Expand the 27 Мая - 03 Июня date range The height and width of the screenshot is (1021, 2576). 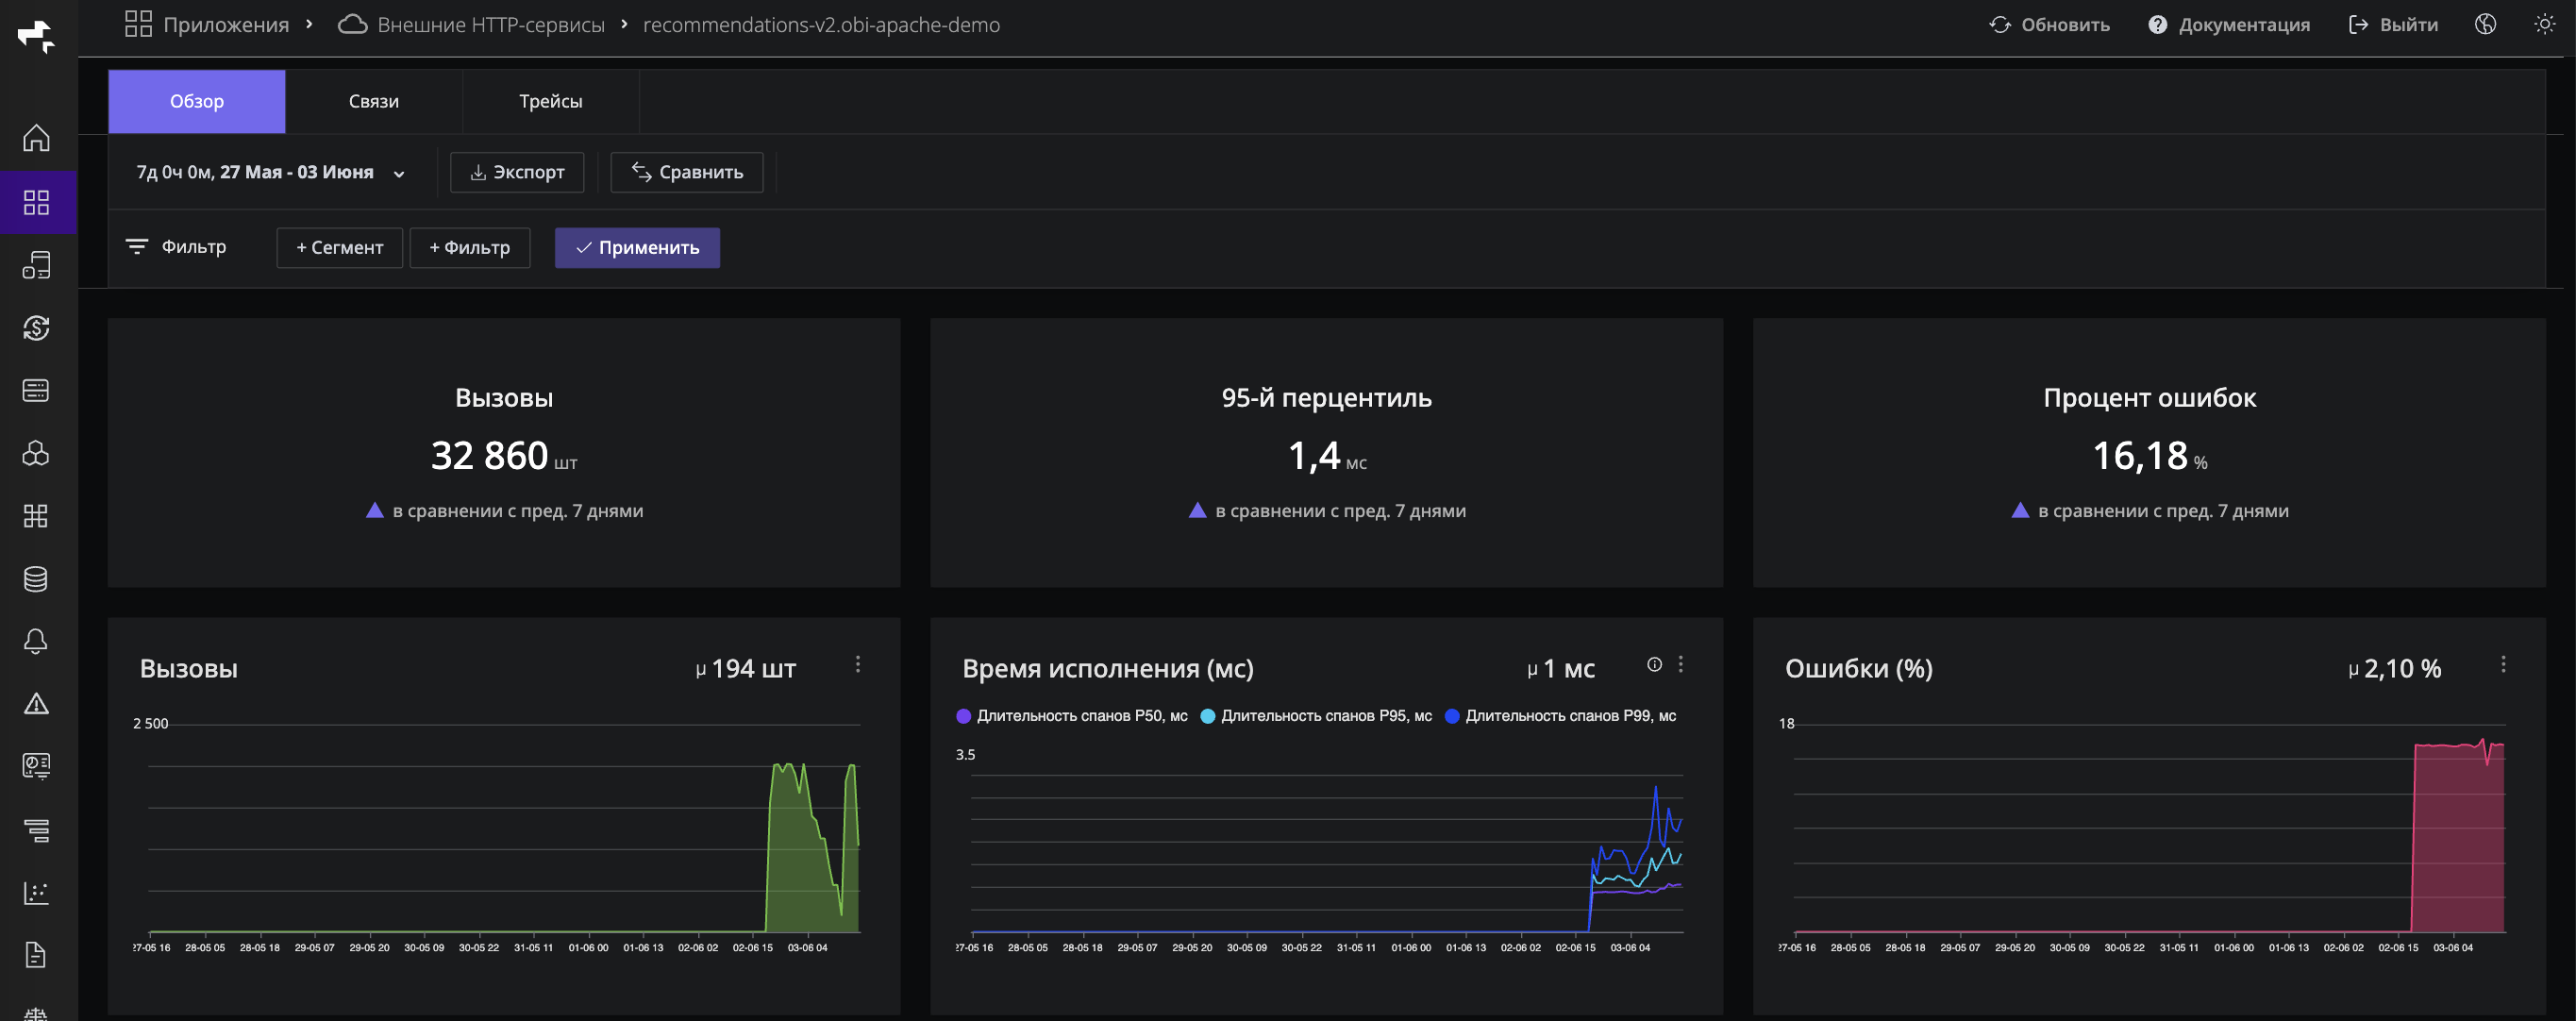(271, 172)
